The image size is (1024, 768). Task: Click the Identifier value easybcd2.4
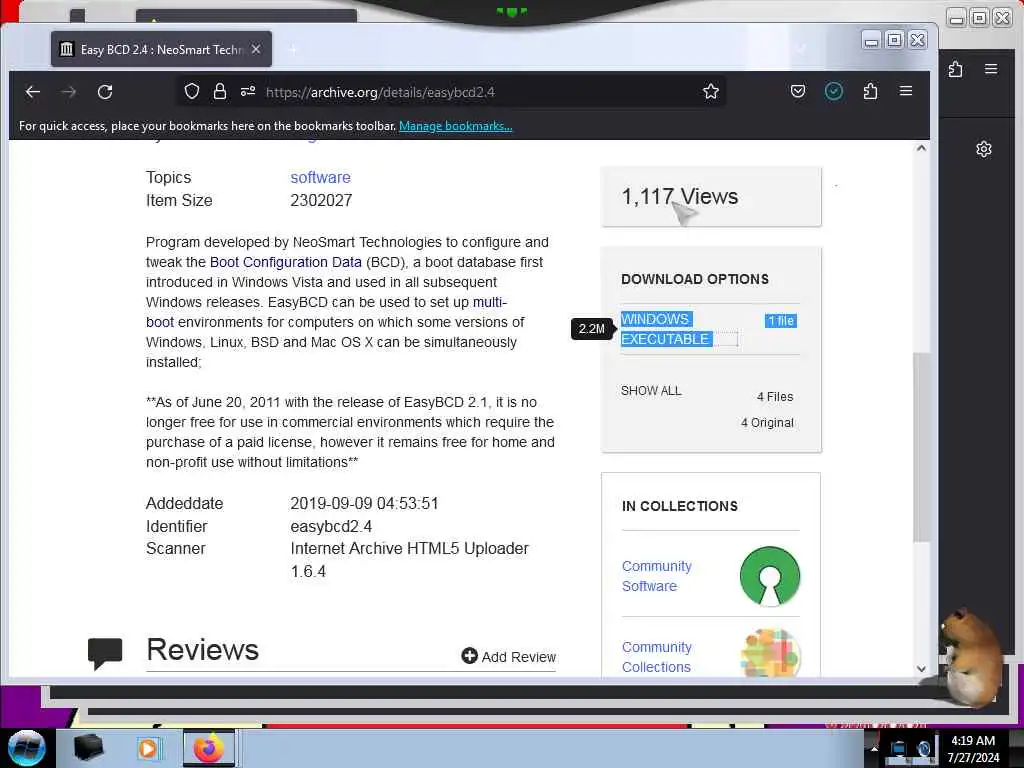[x=331, y=526]
